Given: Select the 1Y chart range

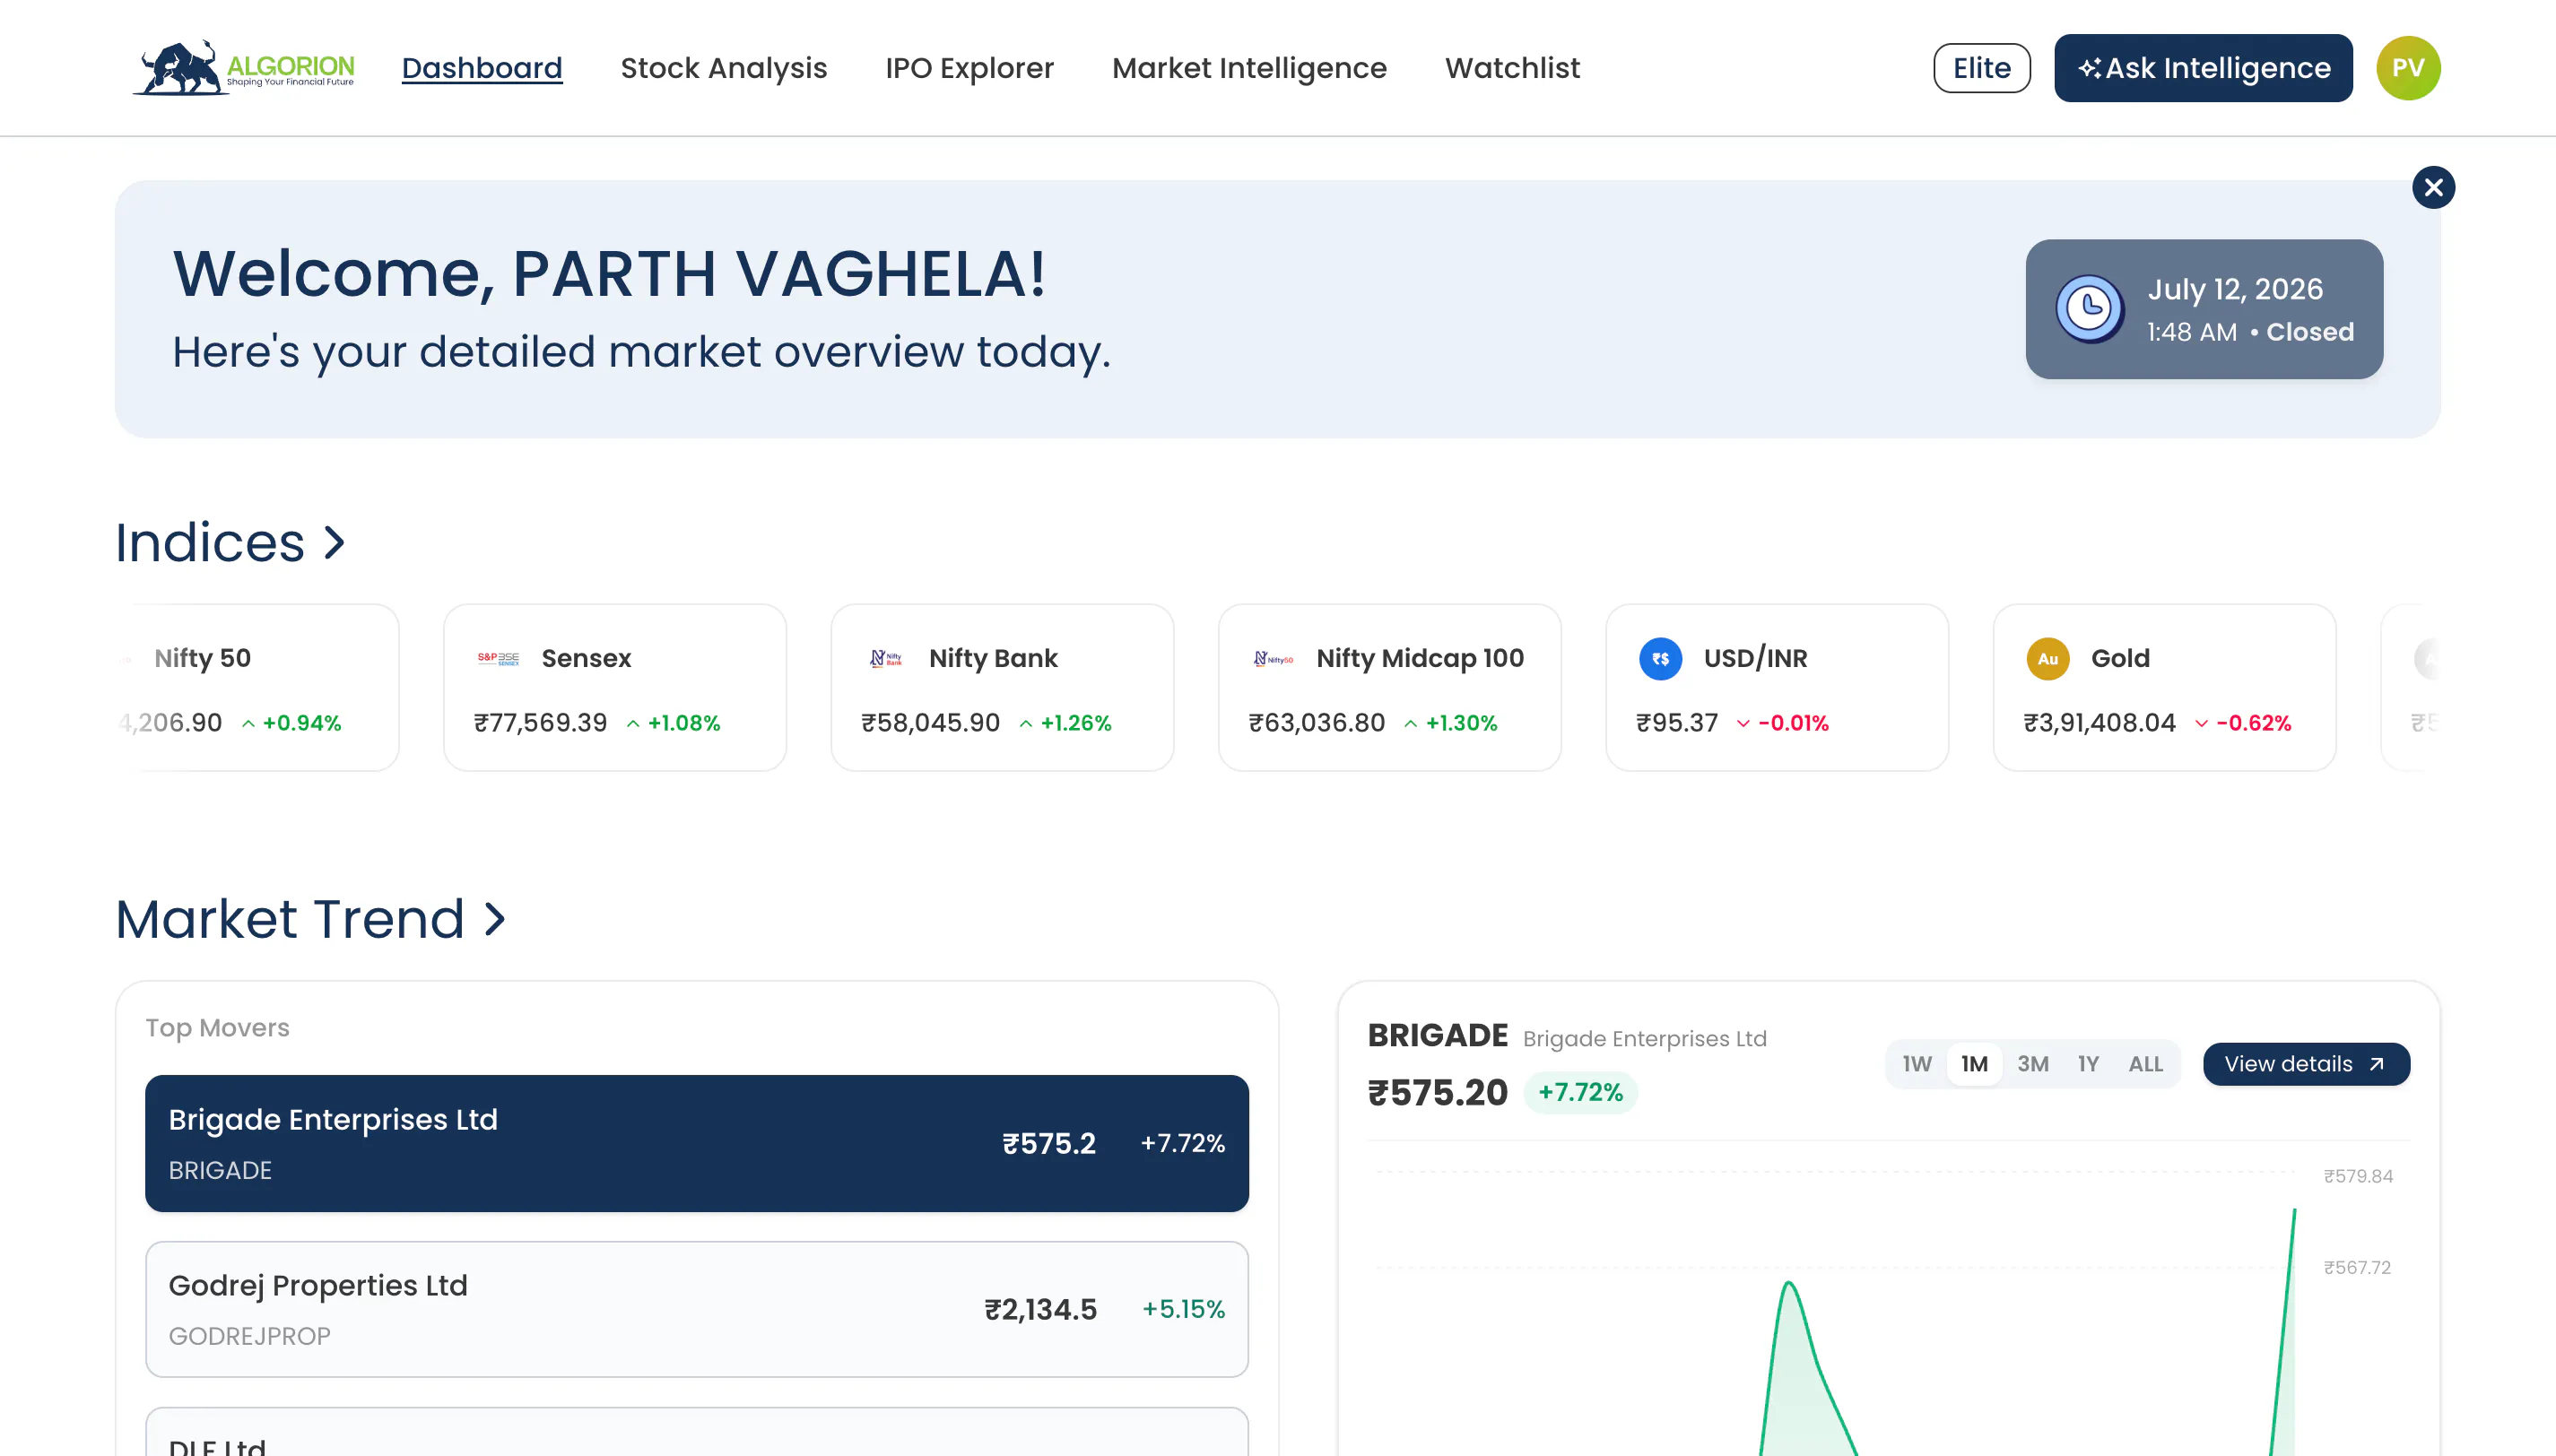Looking at the screenshot, I should [2088, 1064].
